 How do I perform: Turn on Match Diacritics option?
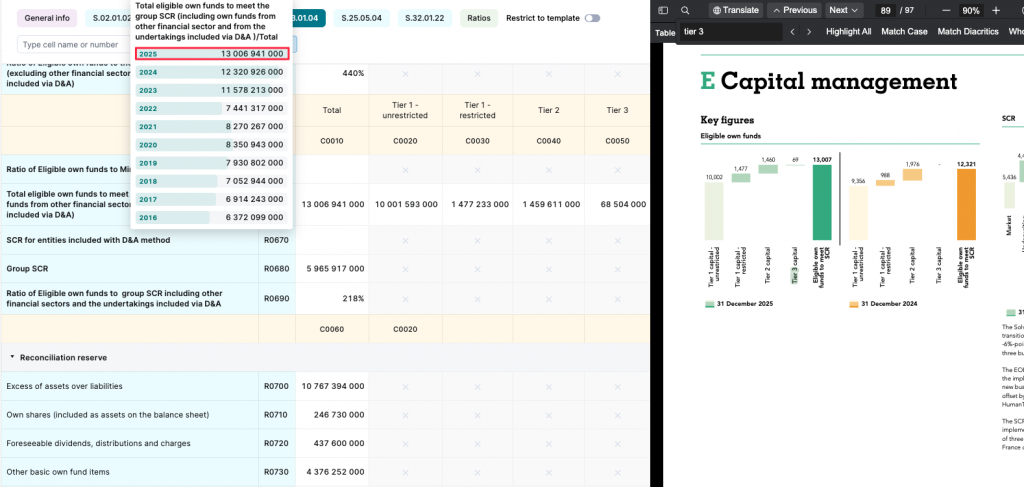coord(968,32)
